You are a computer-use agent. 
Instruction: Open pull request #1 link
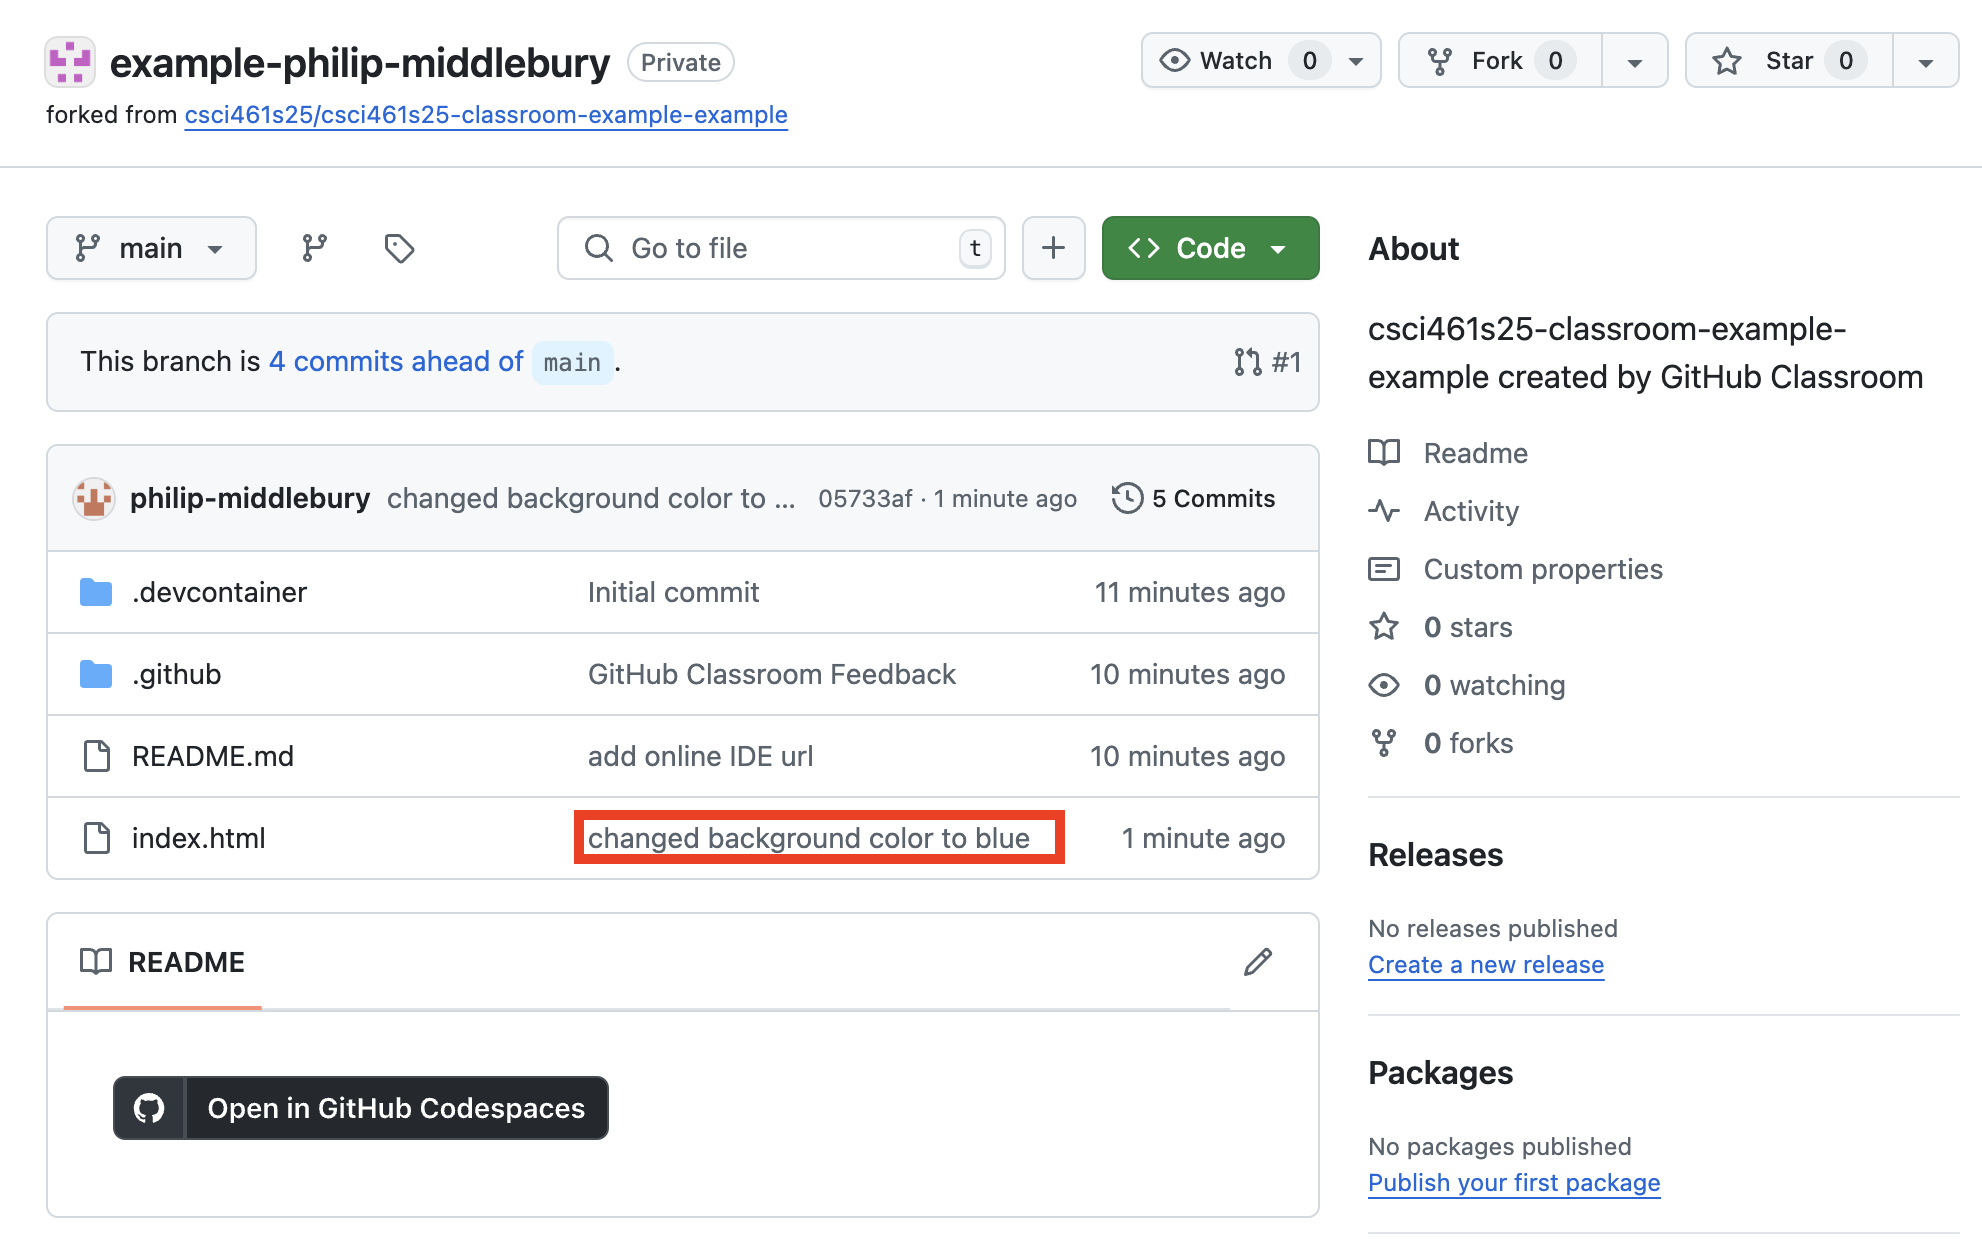click(x=1267, y=362)
